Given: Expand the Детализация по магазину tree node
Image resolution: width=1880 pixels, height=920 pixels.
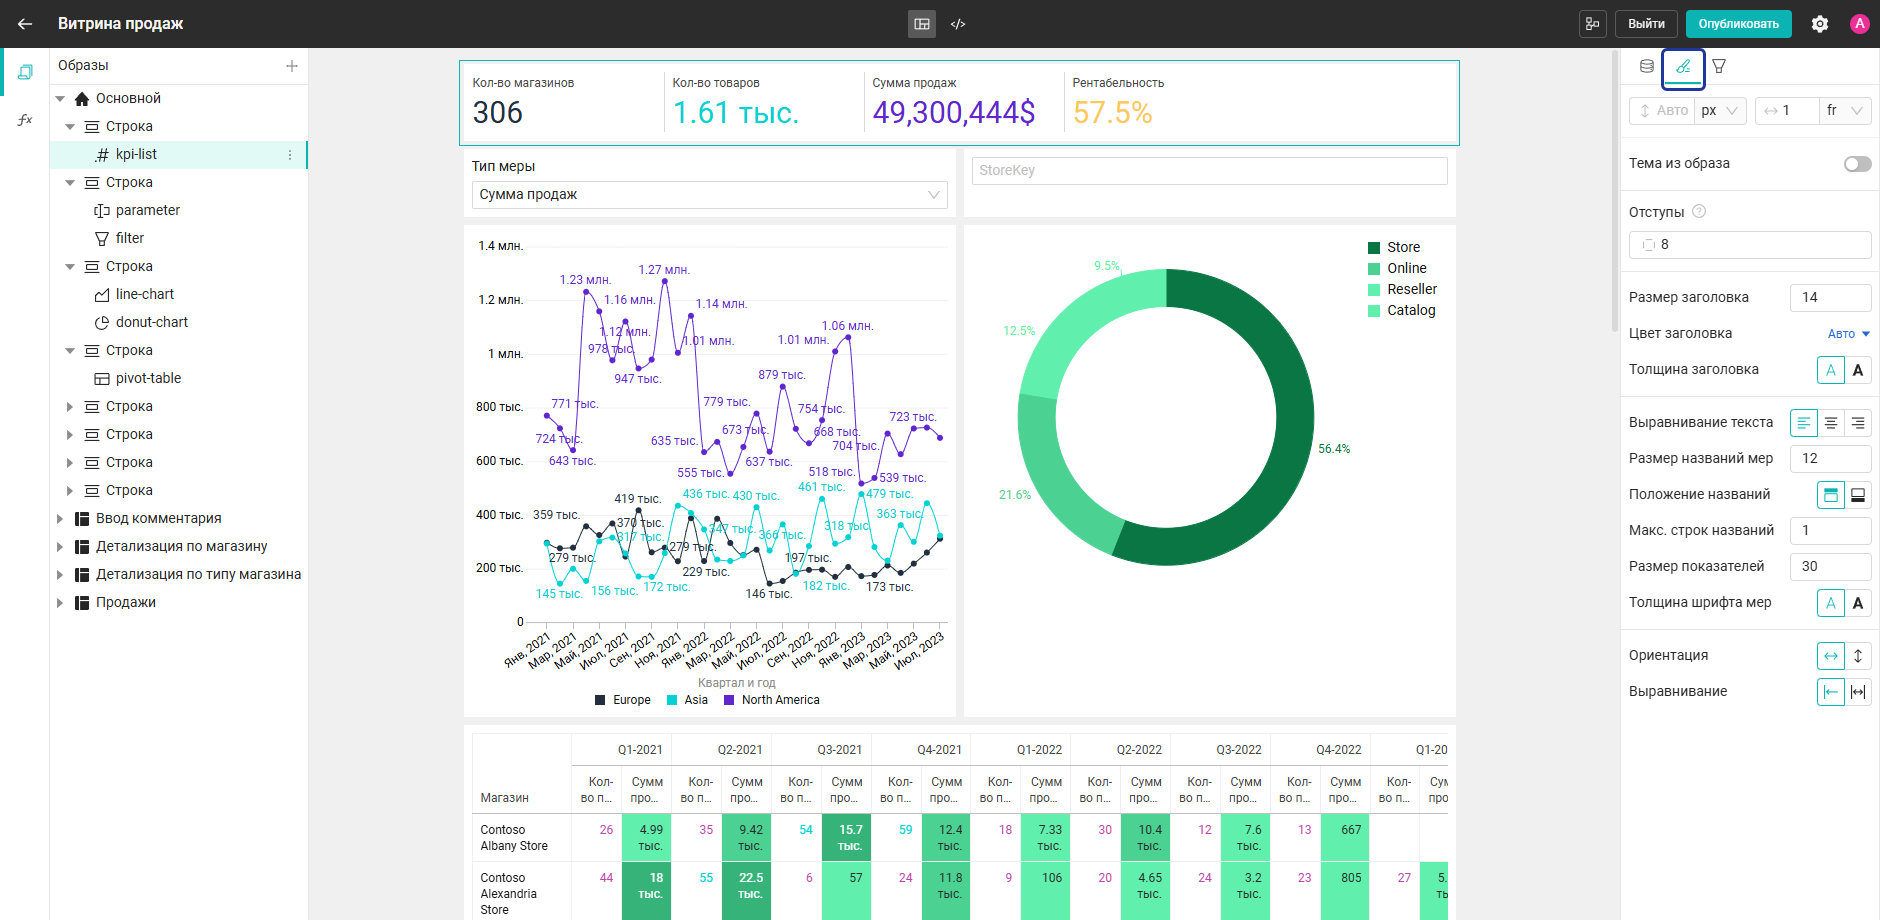Looking at the screenshot, I should (60, 547).
